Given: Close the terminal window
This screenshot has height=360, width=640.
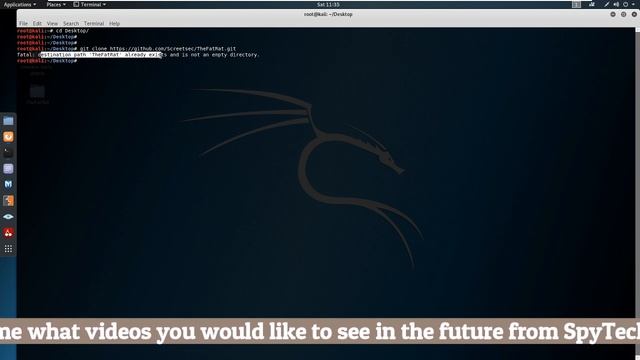Looking at the screenshot, I should click(634, 14).
